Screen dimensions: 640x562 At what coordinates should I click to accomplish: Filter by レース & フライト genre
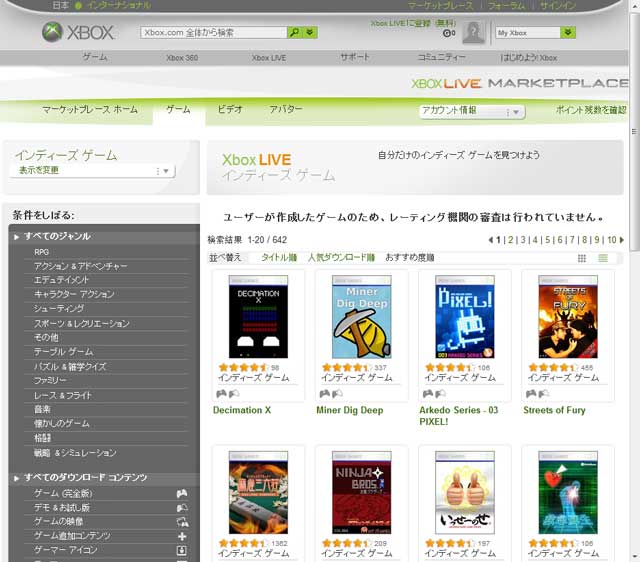63,395
